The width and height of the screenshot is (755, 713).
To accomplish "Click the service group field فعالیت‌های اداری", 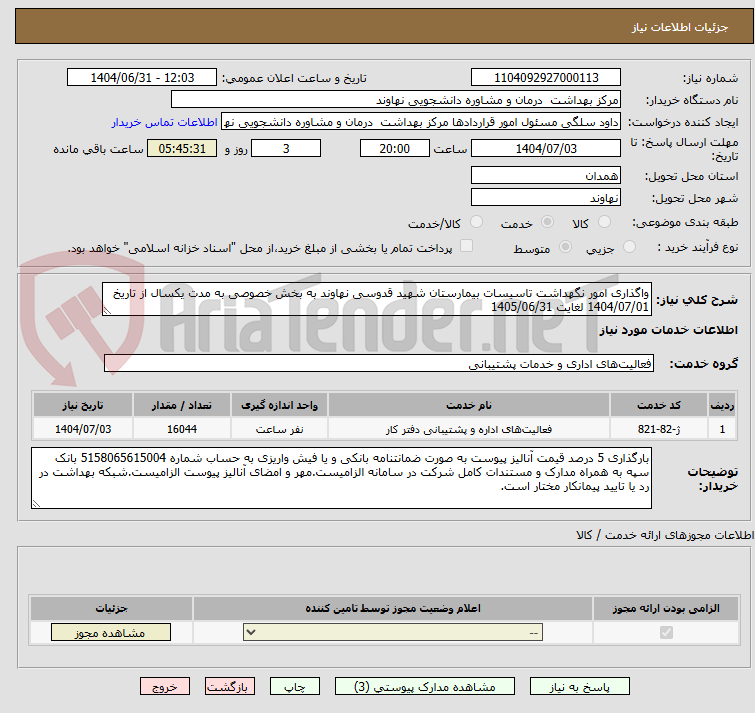I will coord(379,363).
